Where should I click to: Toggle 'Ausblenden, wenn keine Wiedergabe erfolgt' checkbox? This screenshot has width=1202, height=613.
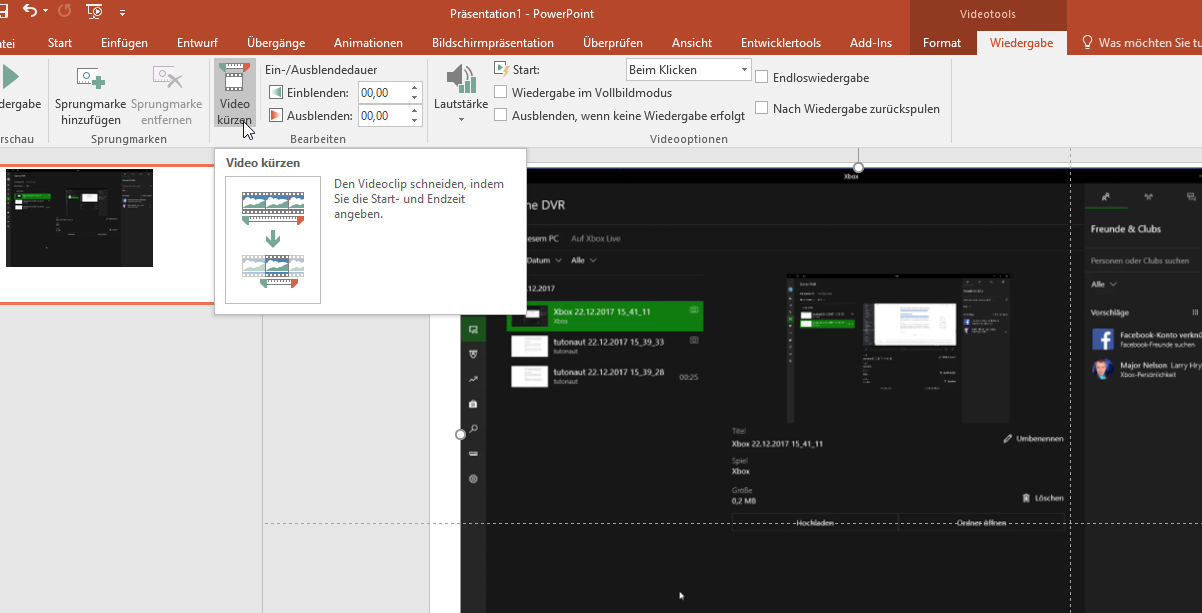501,115
